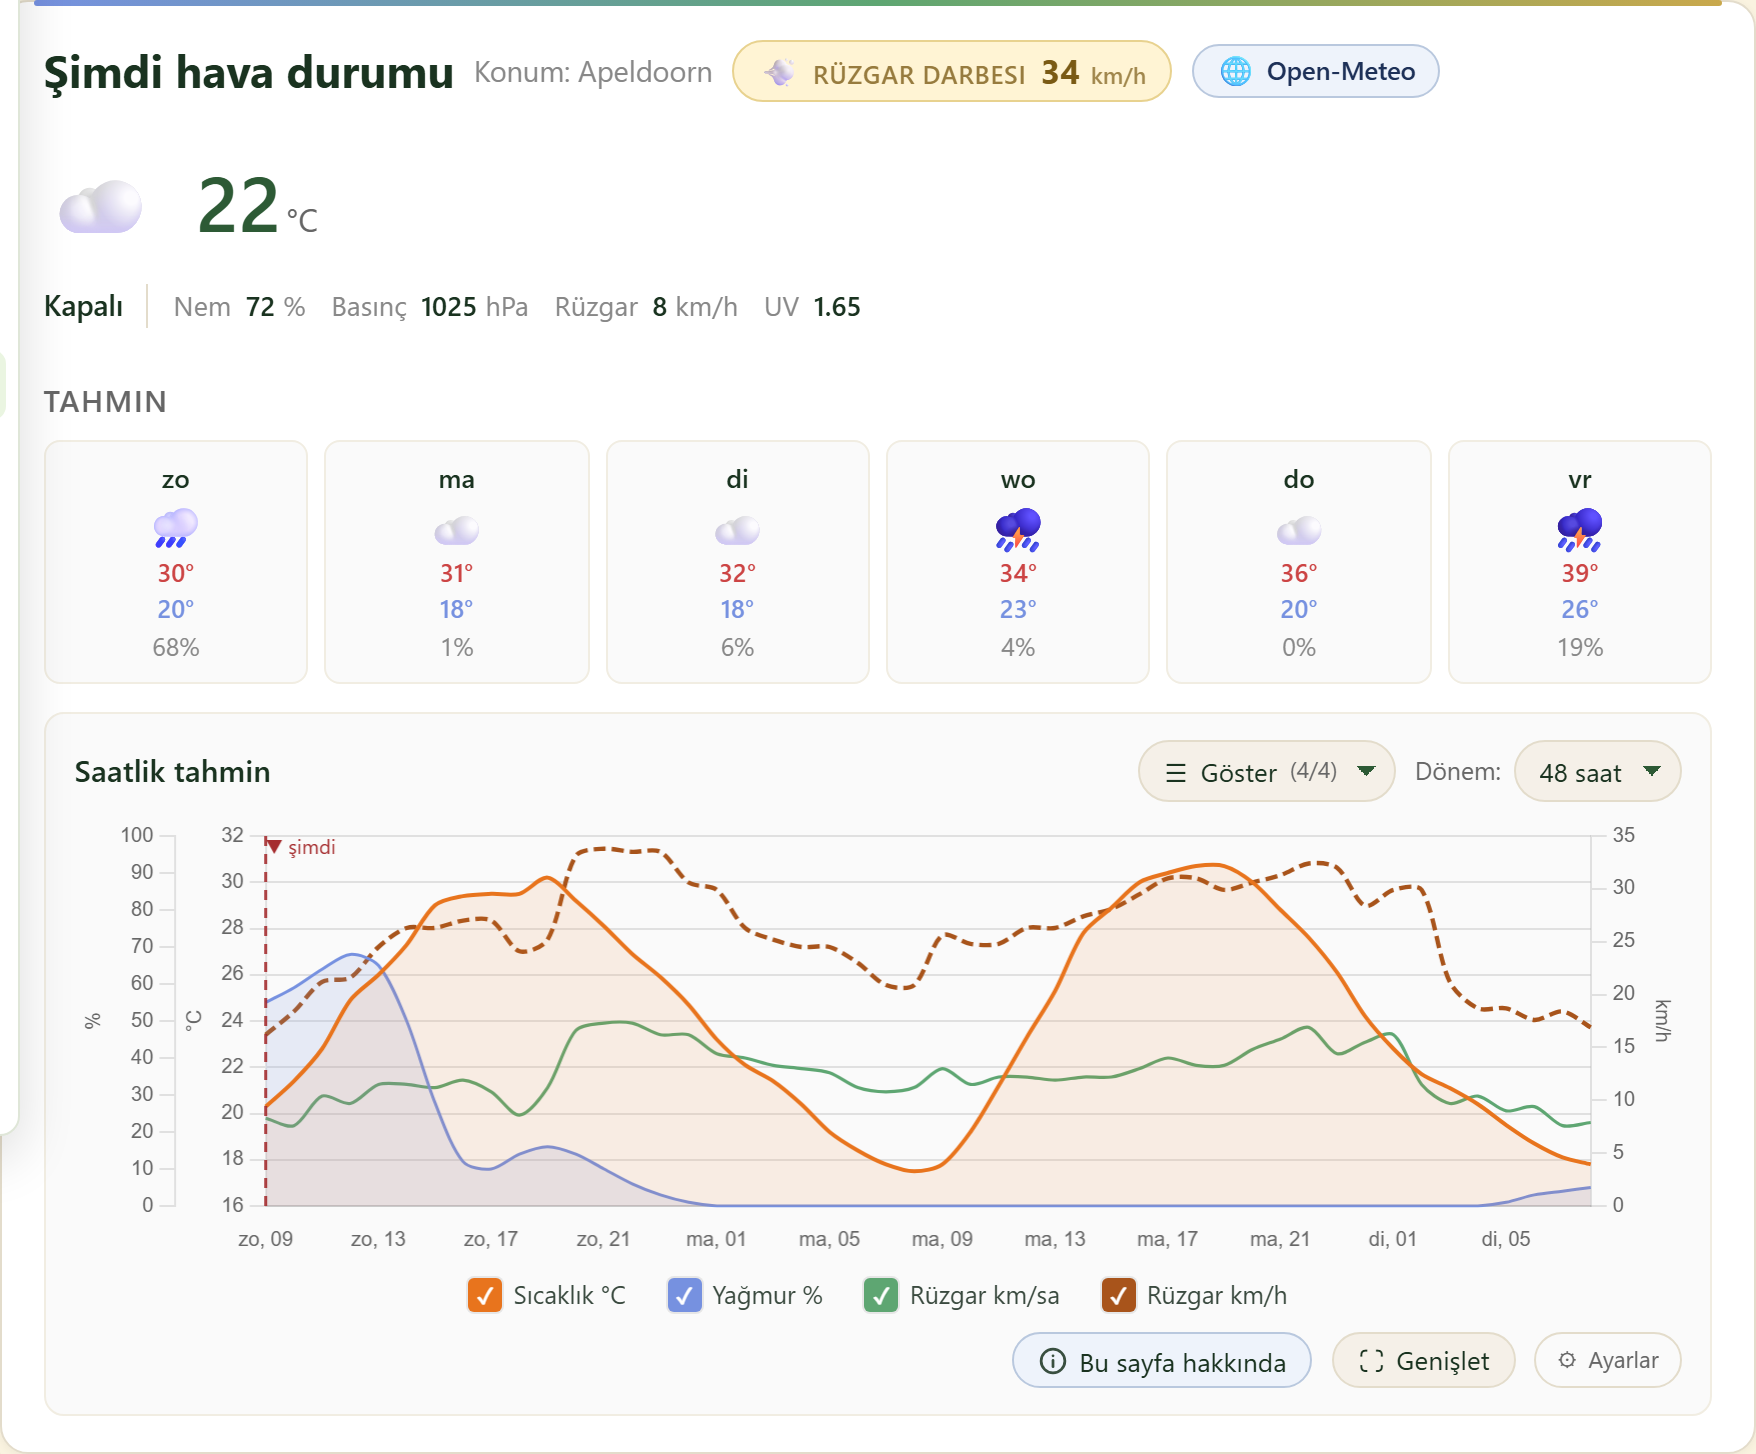1756x1454 pixels.
Task: Click the ma, 13 x-axis label
Action: tap(1055, 1239)
